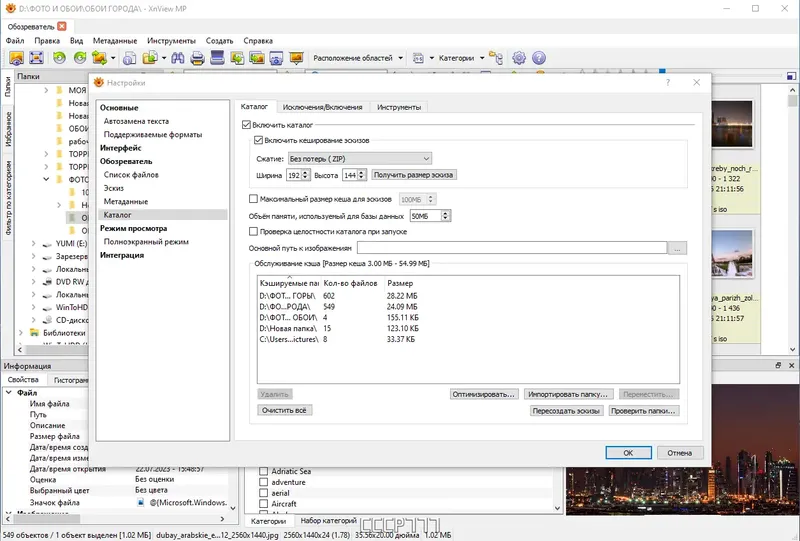Enable Проверка целостности каталога при запуске
Viewport: 800px width, 541px height.
[253, 231]
